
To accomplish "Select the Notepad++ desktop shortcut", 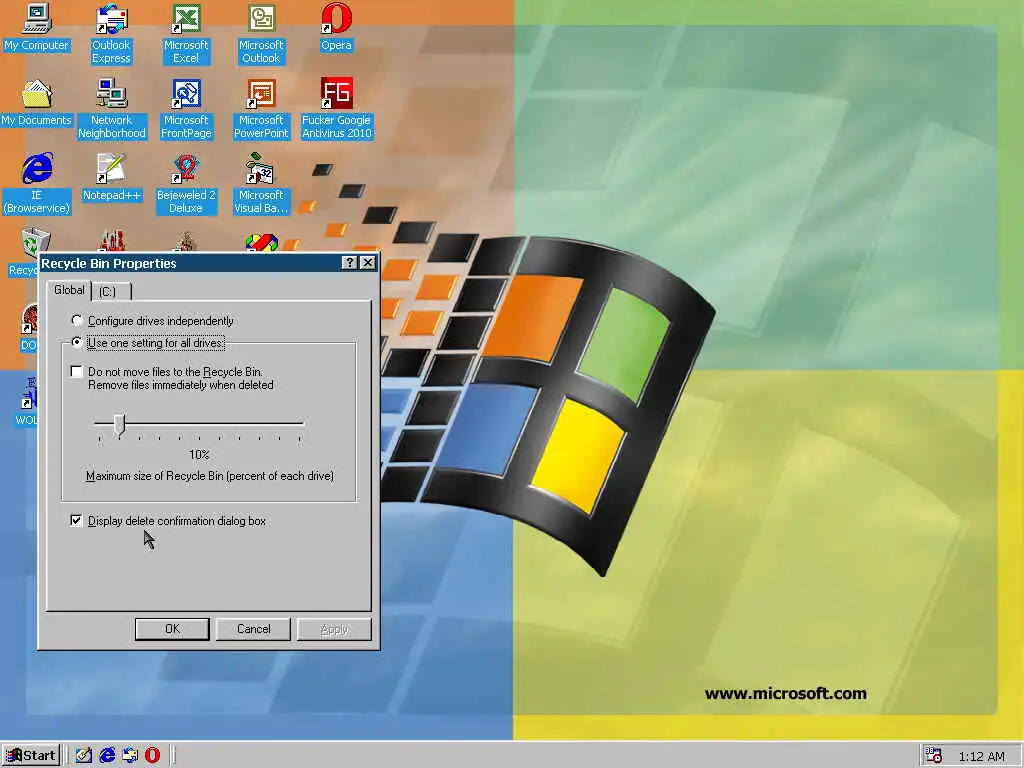I will click(x=112, y=178).
